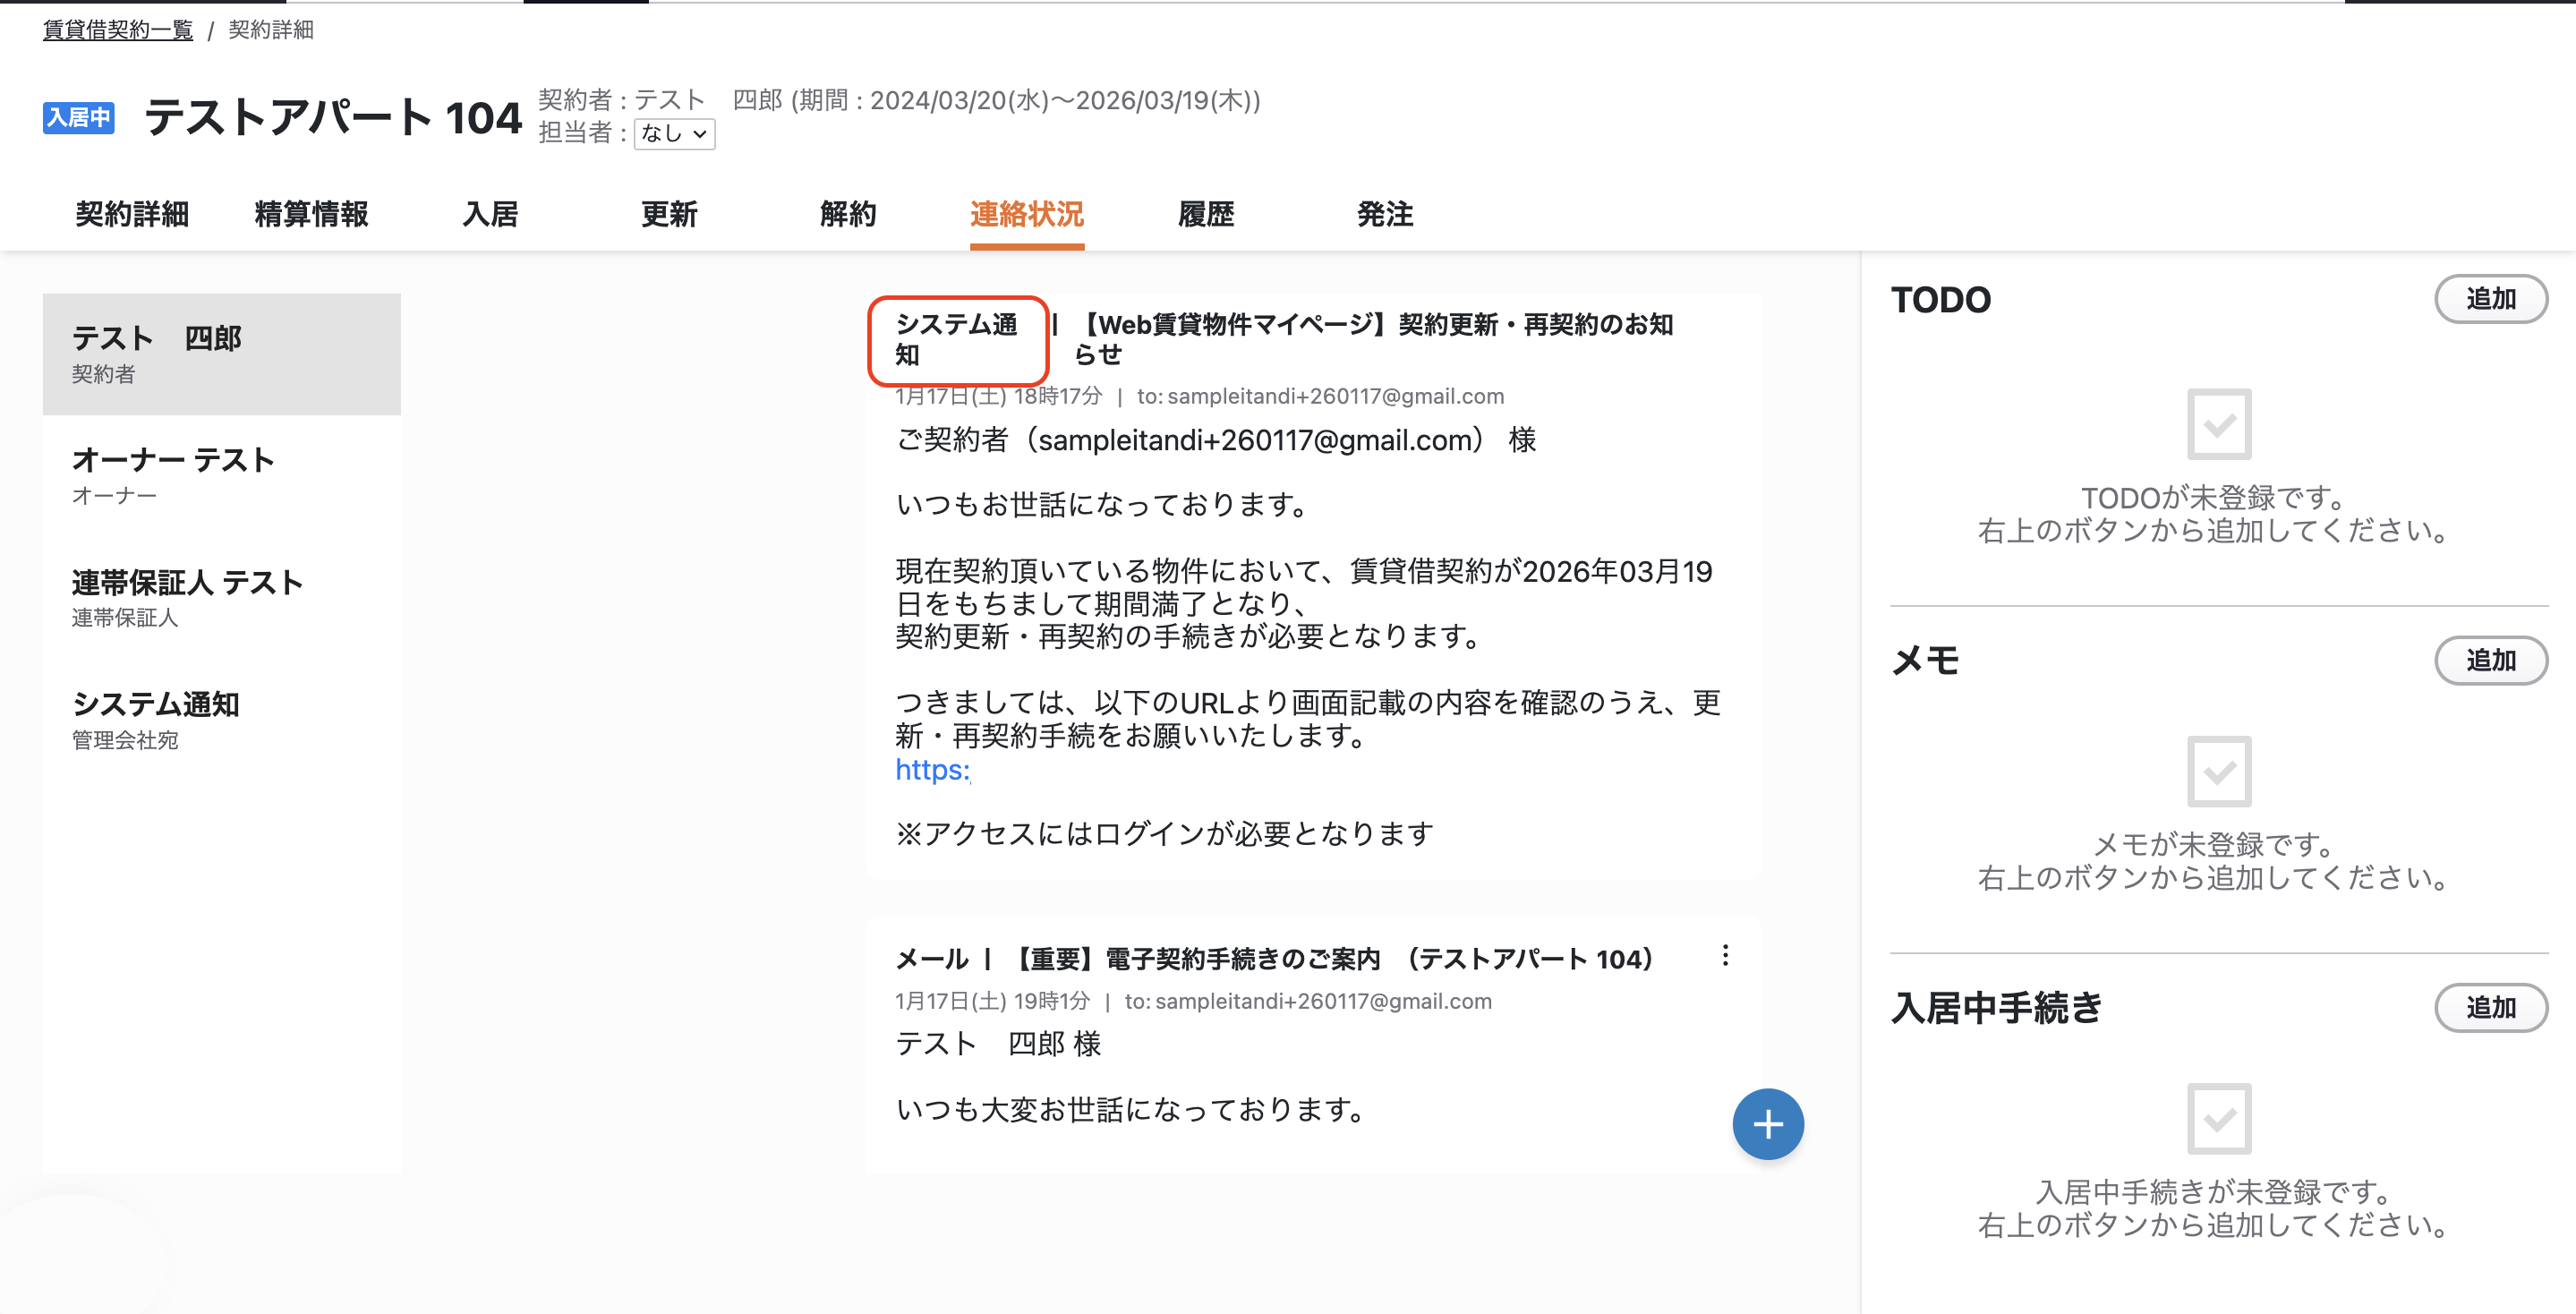Click the TODO empty-state checkmark icon

[x=2218, y=424]
